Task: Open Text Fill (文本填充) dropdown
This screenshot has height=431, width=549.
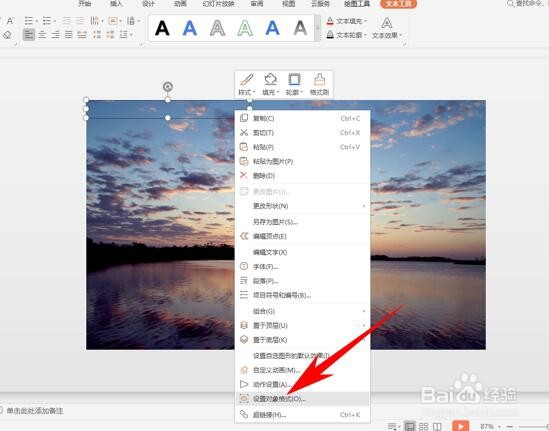Action: pyautogui.click(x=346, y=21)
